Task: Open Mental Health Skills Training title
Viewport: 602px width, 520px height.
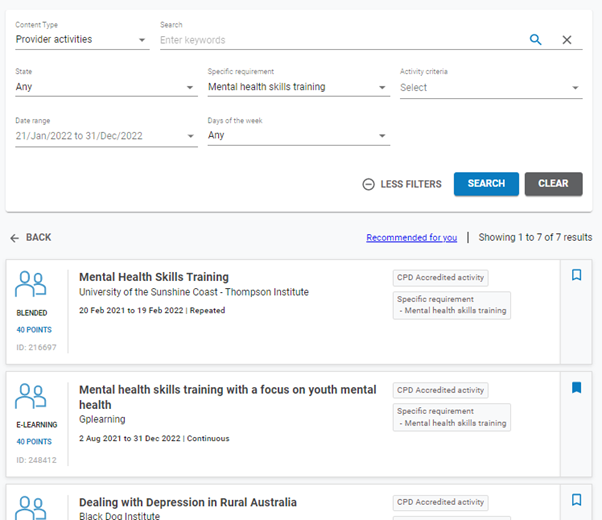Action: (154, 277)
